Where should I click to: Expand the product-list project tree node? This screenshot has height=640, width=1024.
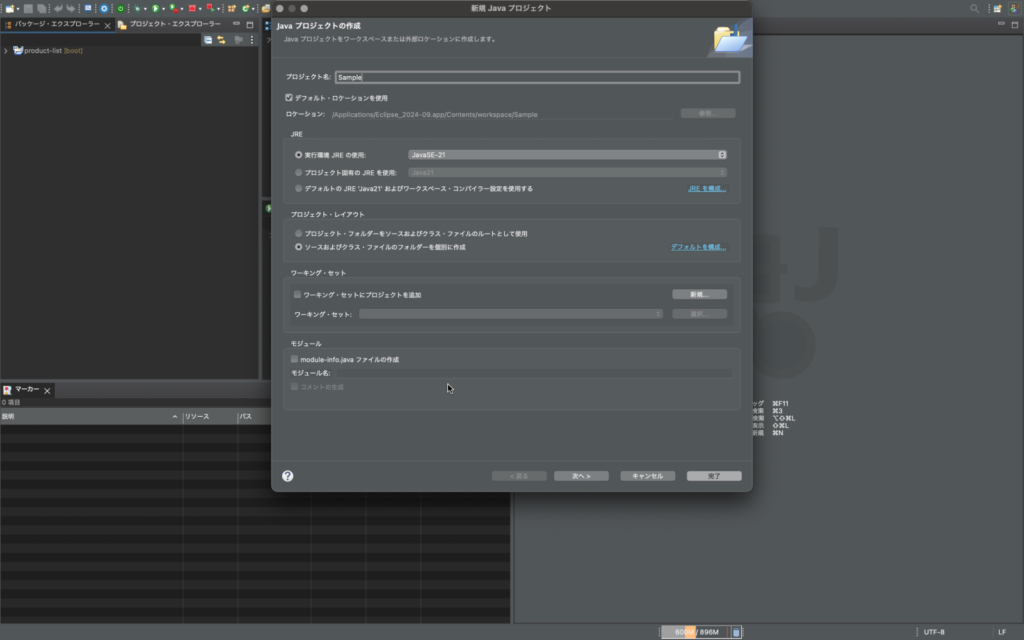click(6, 51)
